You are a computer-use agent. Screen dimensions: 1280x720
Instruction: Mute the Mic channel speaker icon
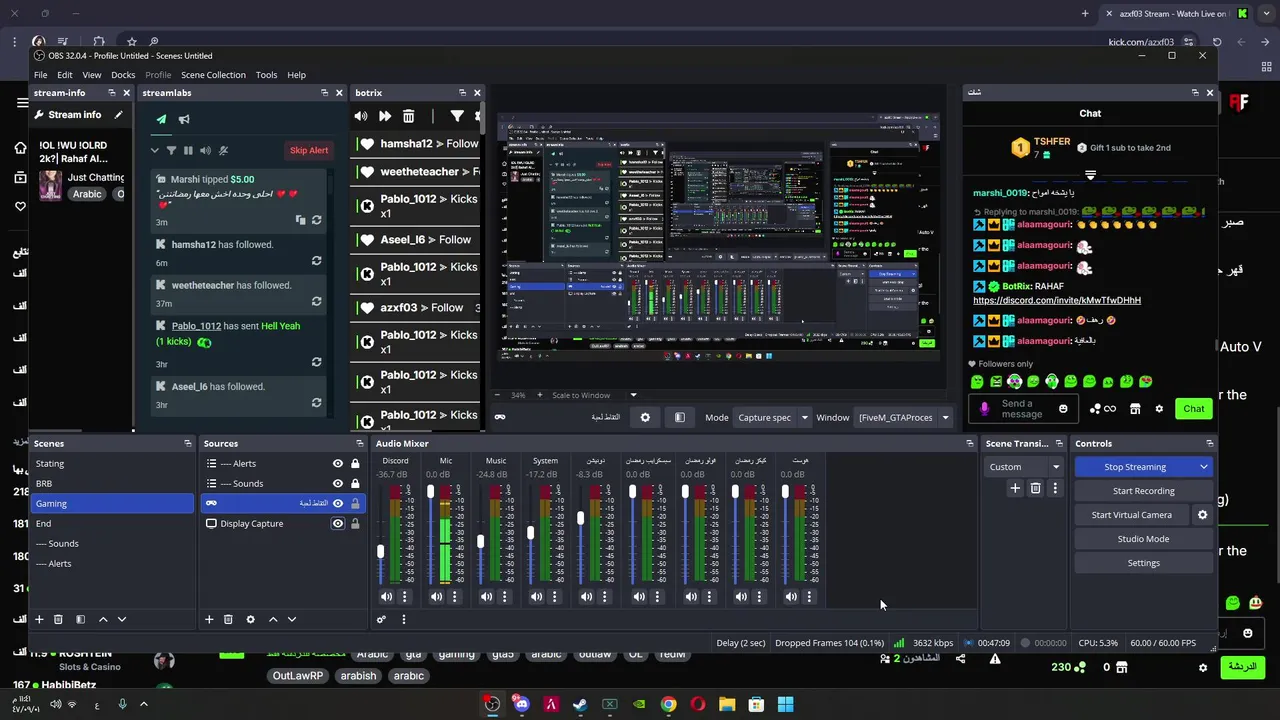pos(436,597)
